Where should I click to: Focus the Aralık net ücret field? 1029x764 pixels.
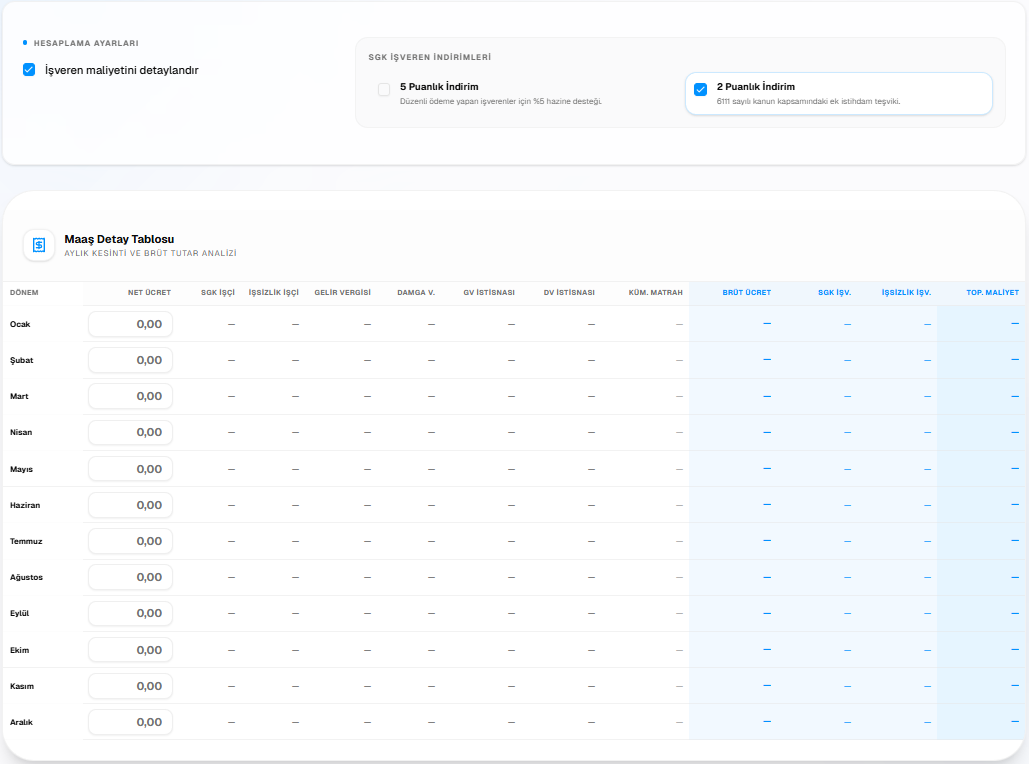(131, 722)
